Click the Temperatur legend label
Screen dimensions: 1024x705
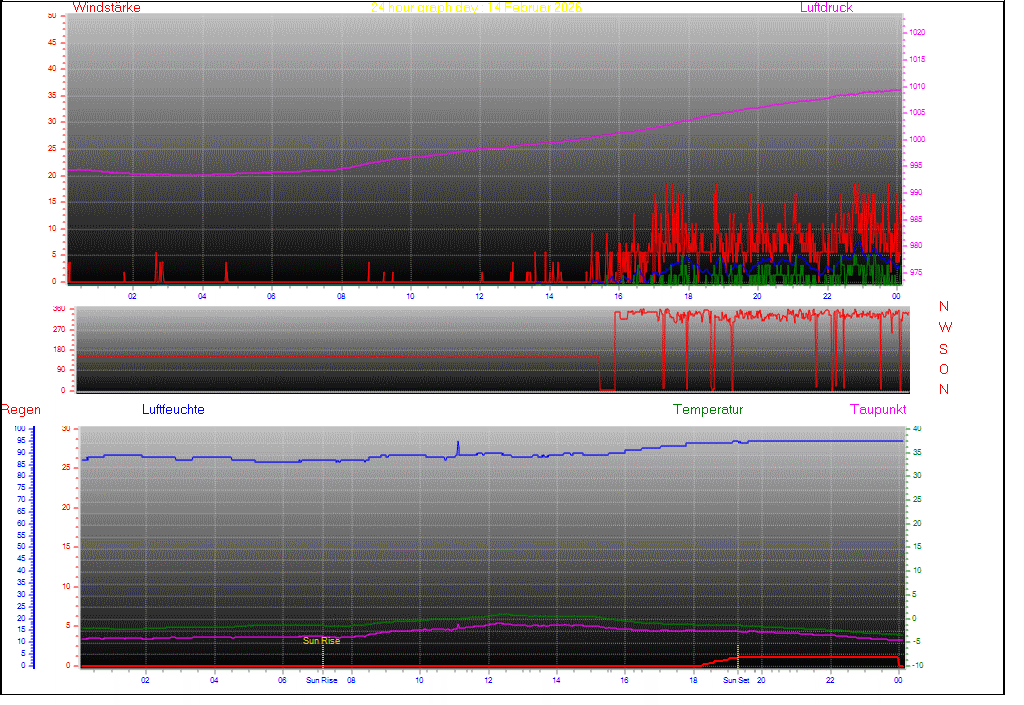[x=708, y=410]
